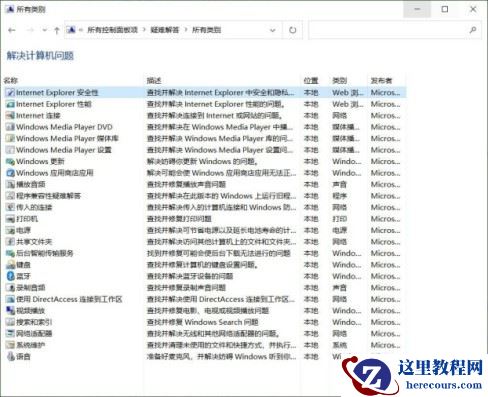Viewport: 488px width, 397px height.
Task: Click the 程序兼容性疑难解答 icon
Action: [11, 196]
